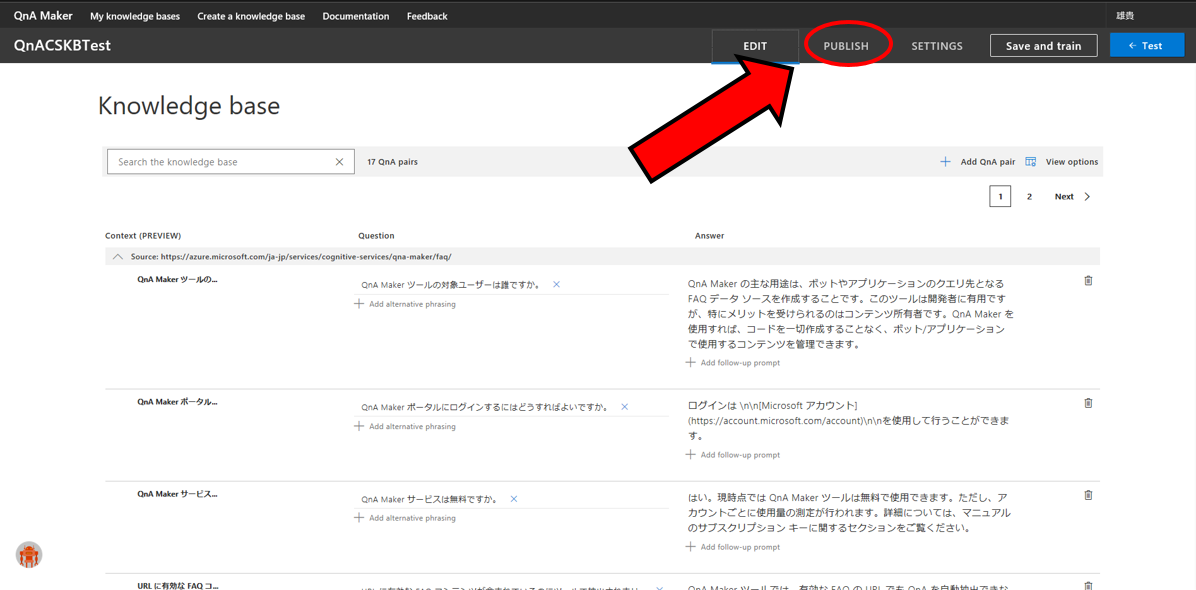The image size is (1196, 590).
Task: Delete the QnA pair about ポータルにログイン
Action: point(1088,402)
